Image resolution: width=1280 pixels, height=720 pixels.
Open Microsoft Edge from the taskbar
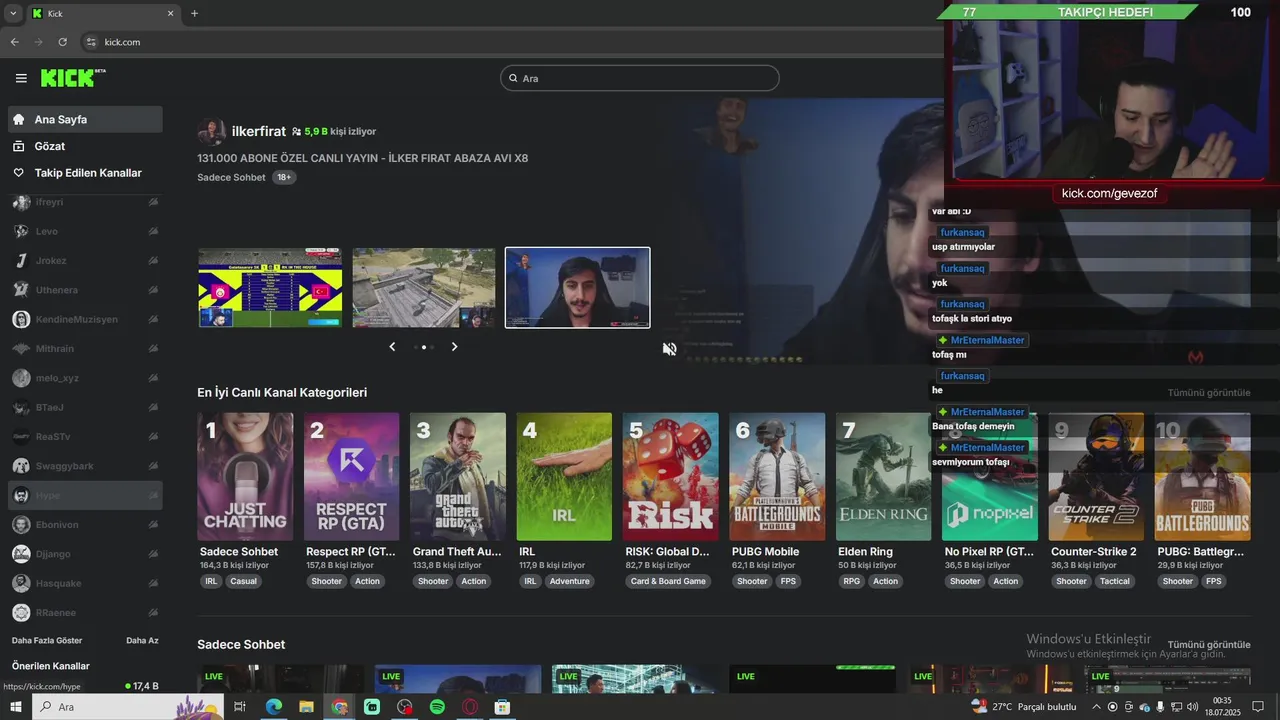(x=273, y=707)
